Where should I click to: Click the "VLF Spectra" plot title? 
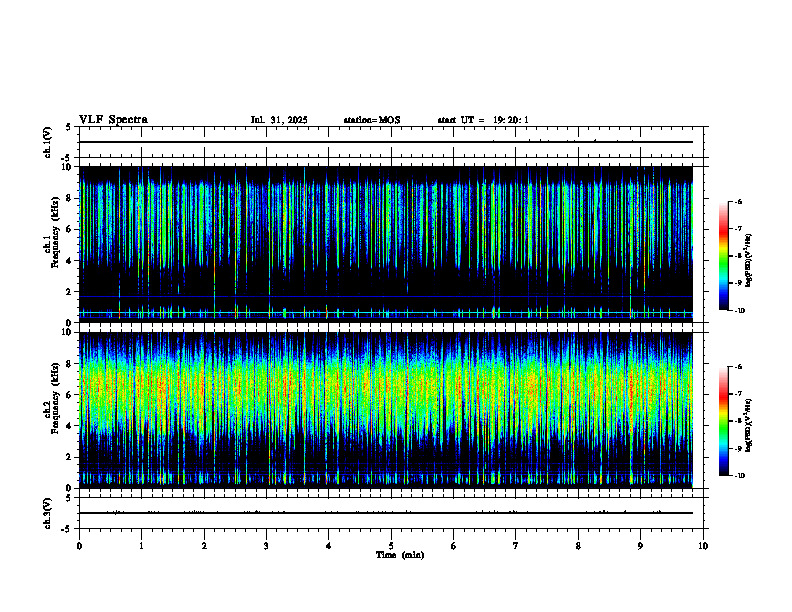coord(113,120)
